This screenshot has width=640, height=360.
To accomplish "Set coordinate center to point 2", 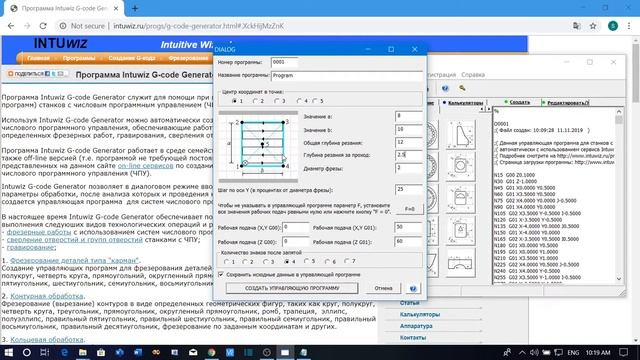I will pos(256,101).
